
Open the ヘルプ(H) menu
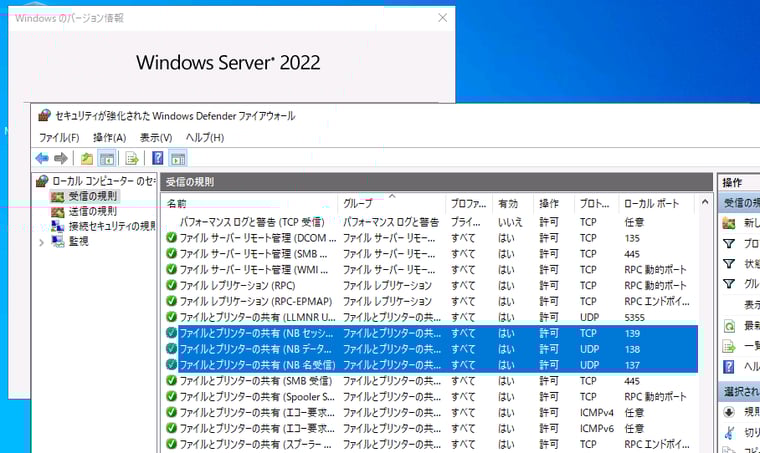(205, 138)
